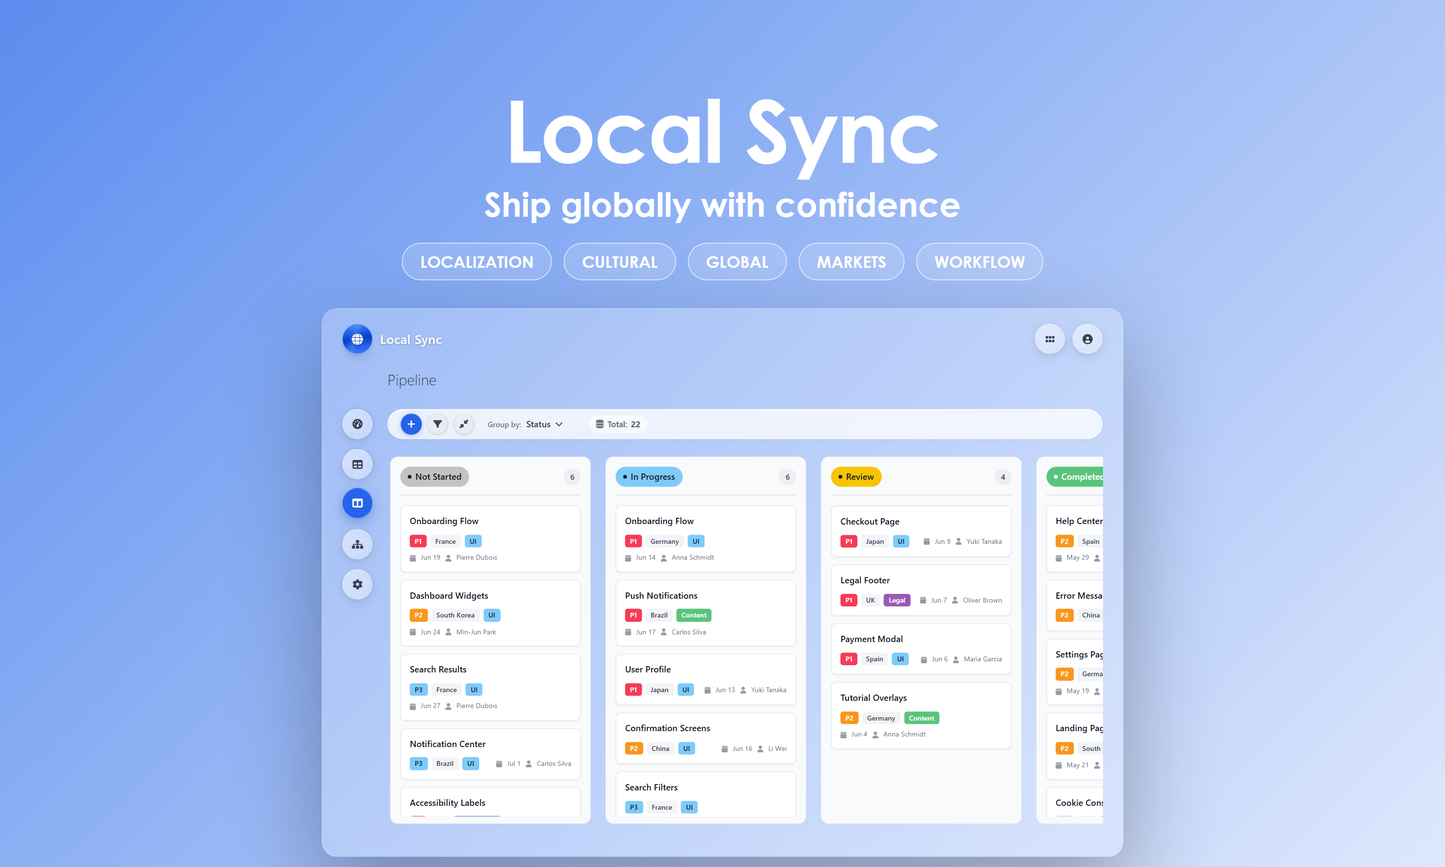
Task: Select the GLOBAL tag pill
Action: tap(737, 262)
